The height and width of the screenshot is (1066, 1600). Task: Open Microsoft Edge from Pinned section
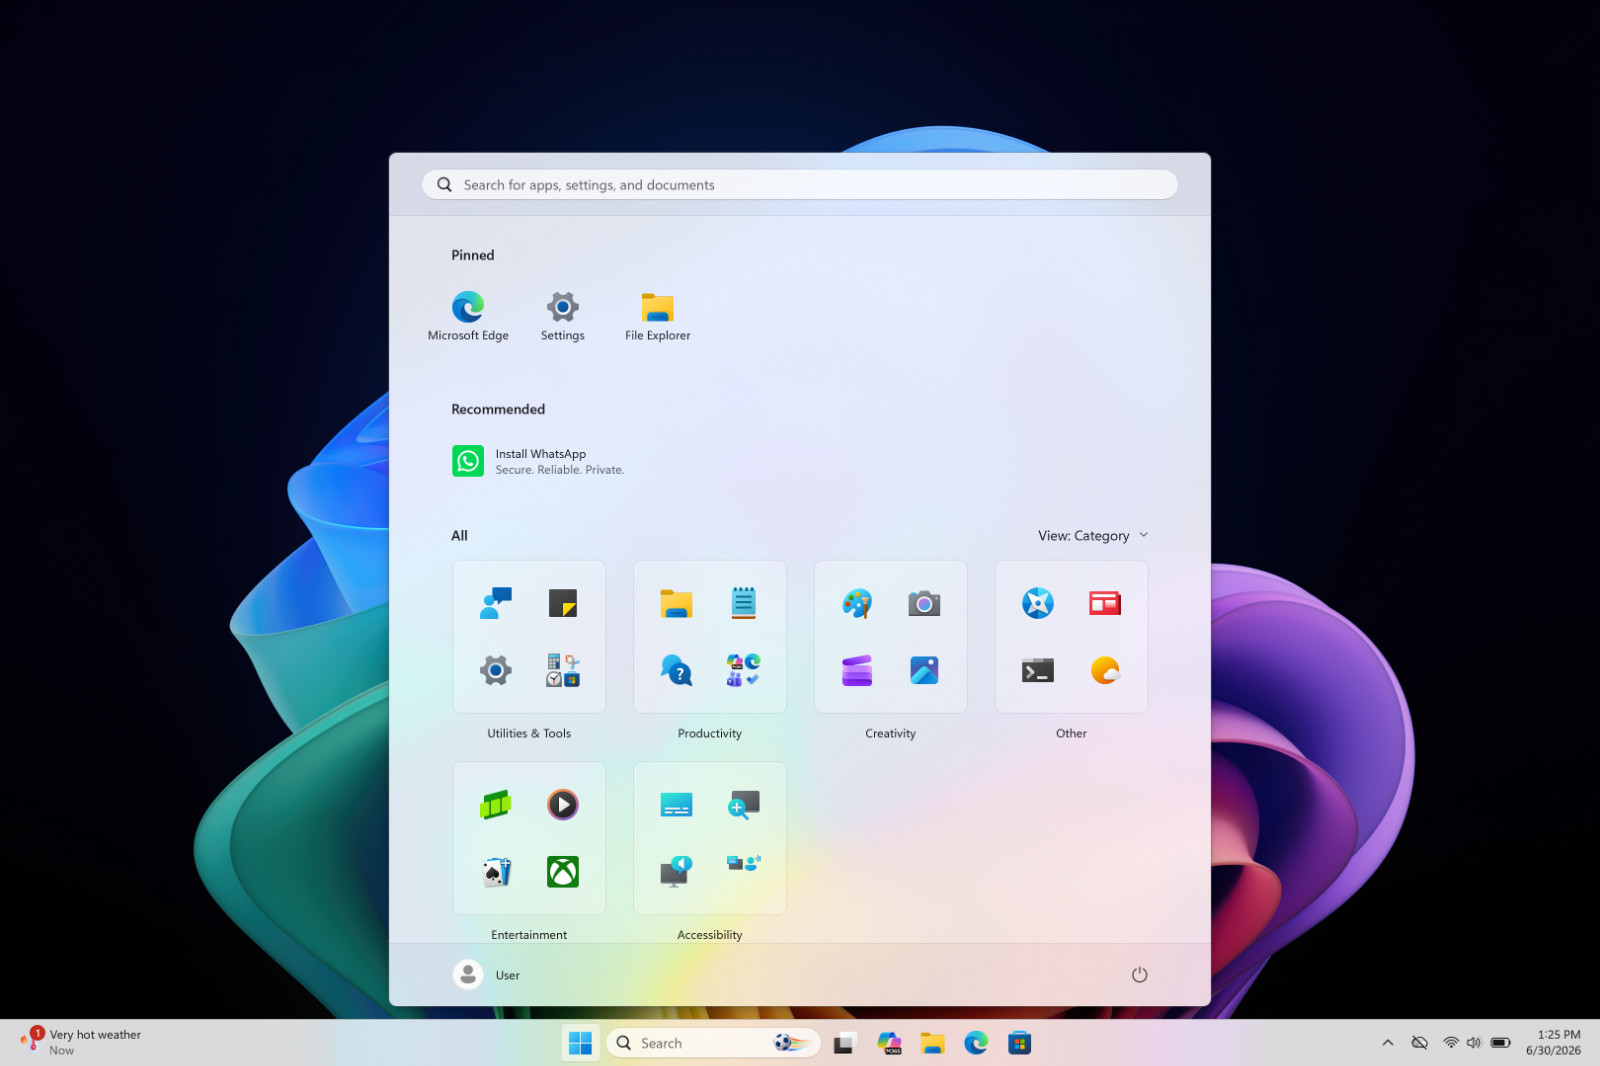coord(468,316)
